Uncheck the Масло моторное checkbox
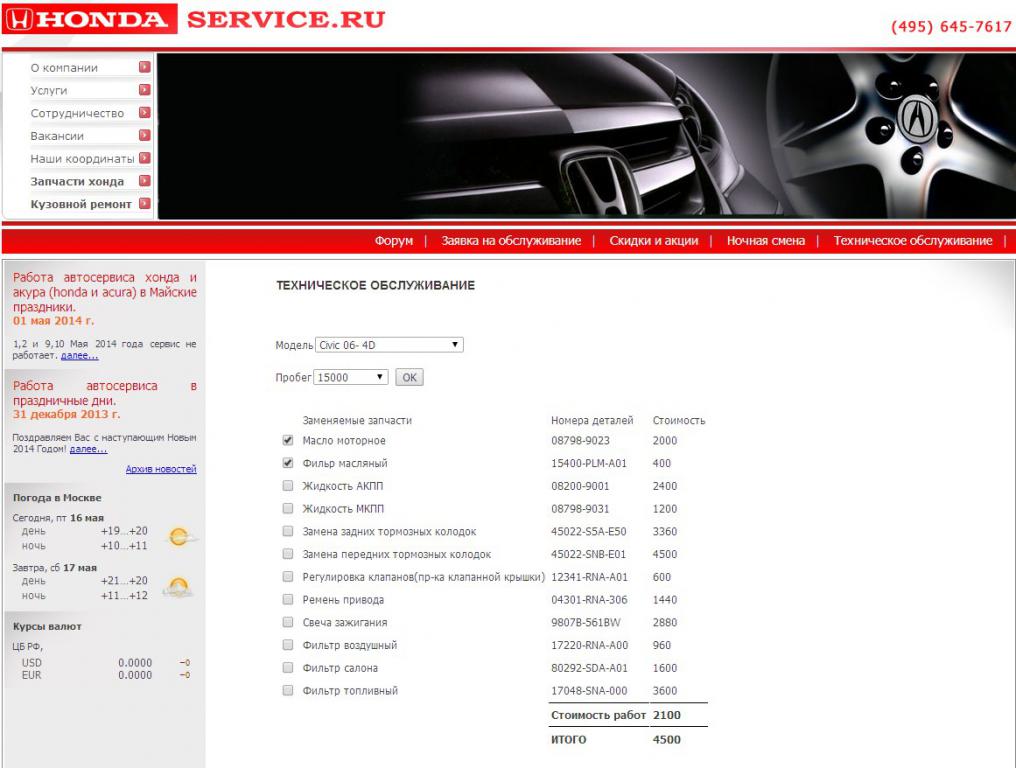This screenshot has height=768, width=1016. click(288, 440)
